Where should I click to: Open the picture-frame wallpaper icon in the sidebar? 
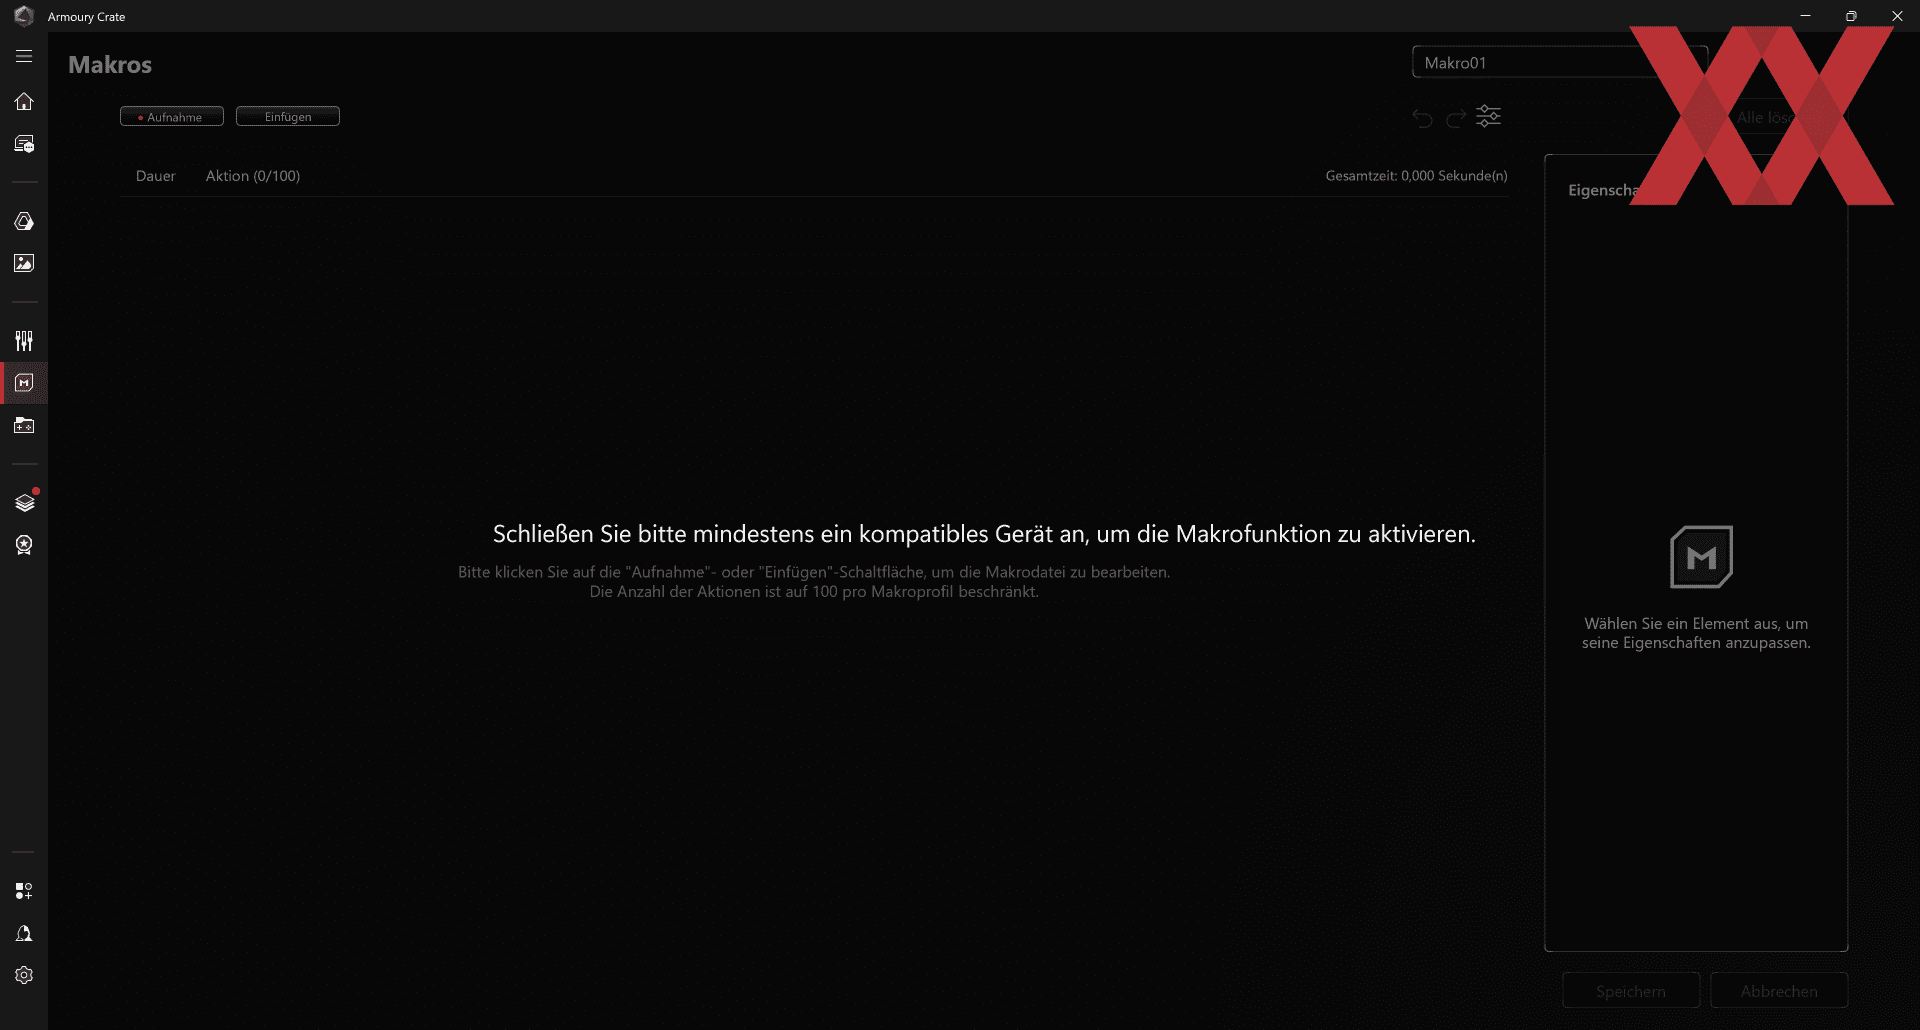pos(24,263)
